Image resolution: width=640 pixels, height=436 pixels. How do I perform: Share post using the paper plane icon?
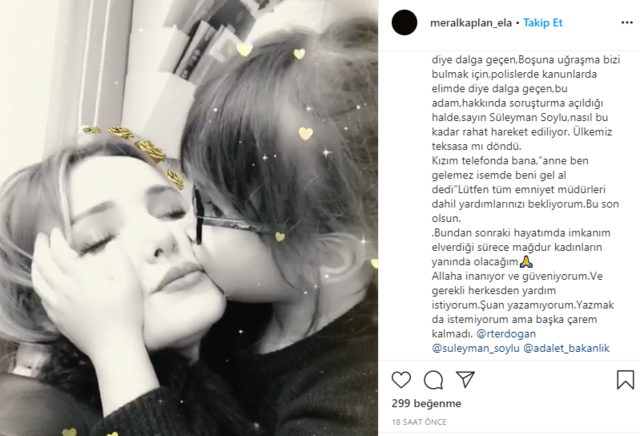(x=465, y=379)
